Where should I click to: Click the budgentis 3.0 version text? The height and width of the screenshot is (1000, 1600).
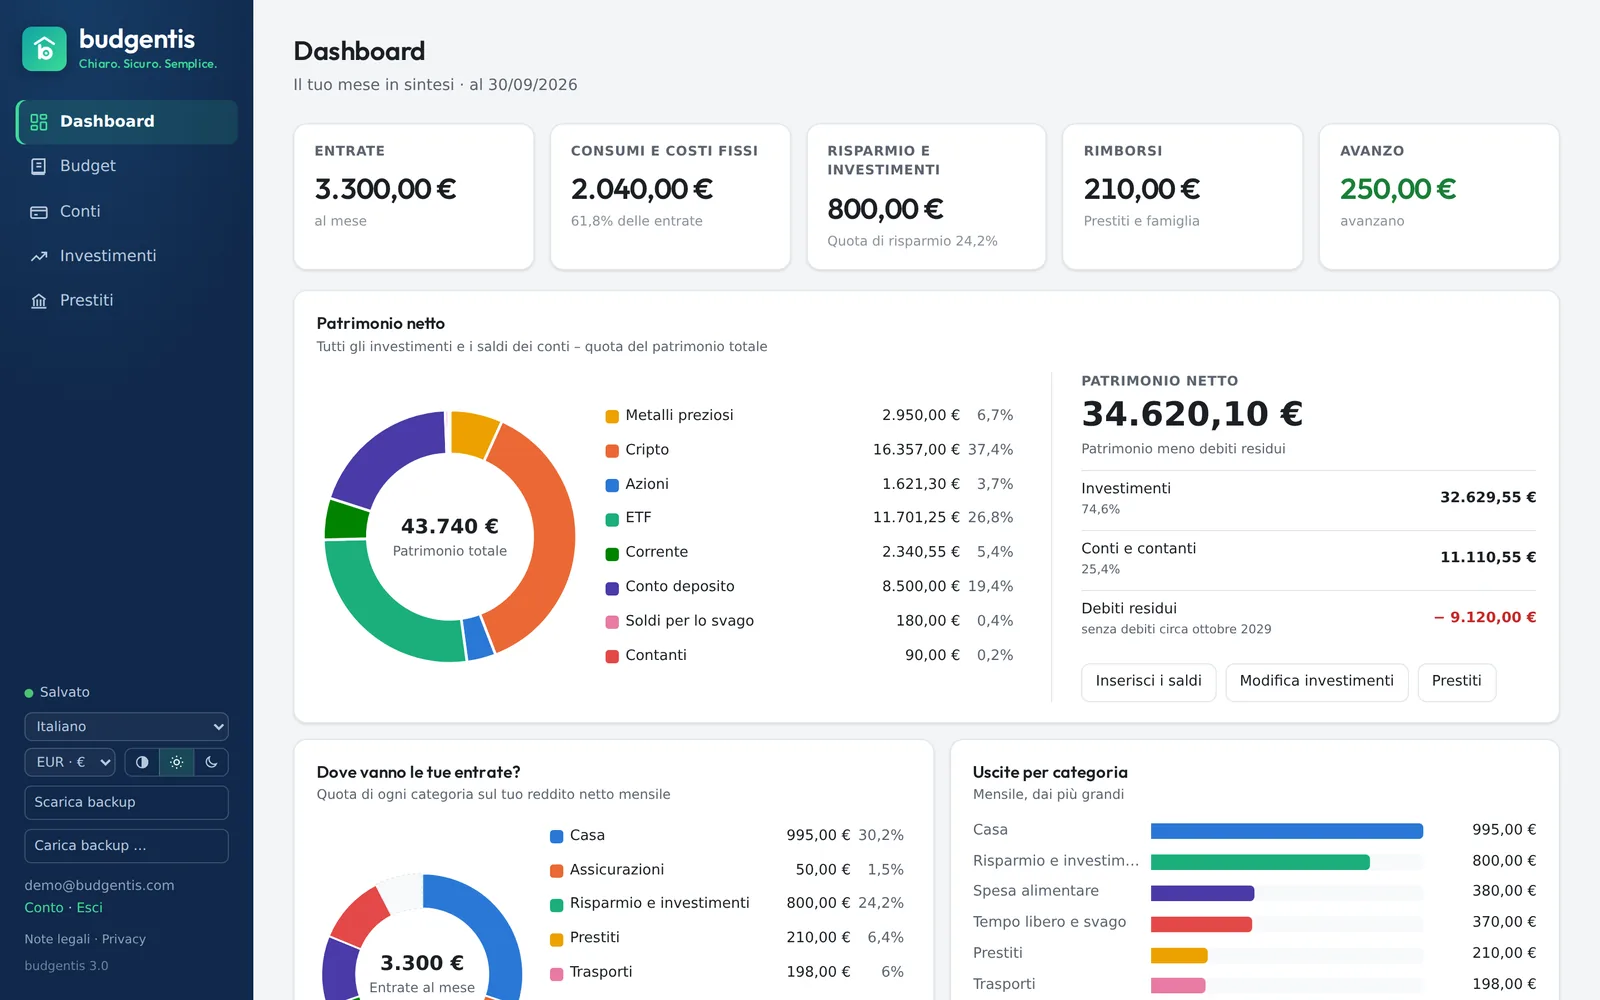66,966
